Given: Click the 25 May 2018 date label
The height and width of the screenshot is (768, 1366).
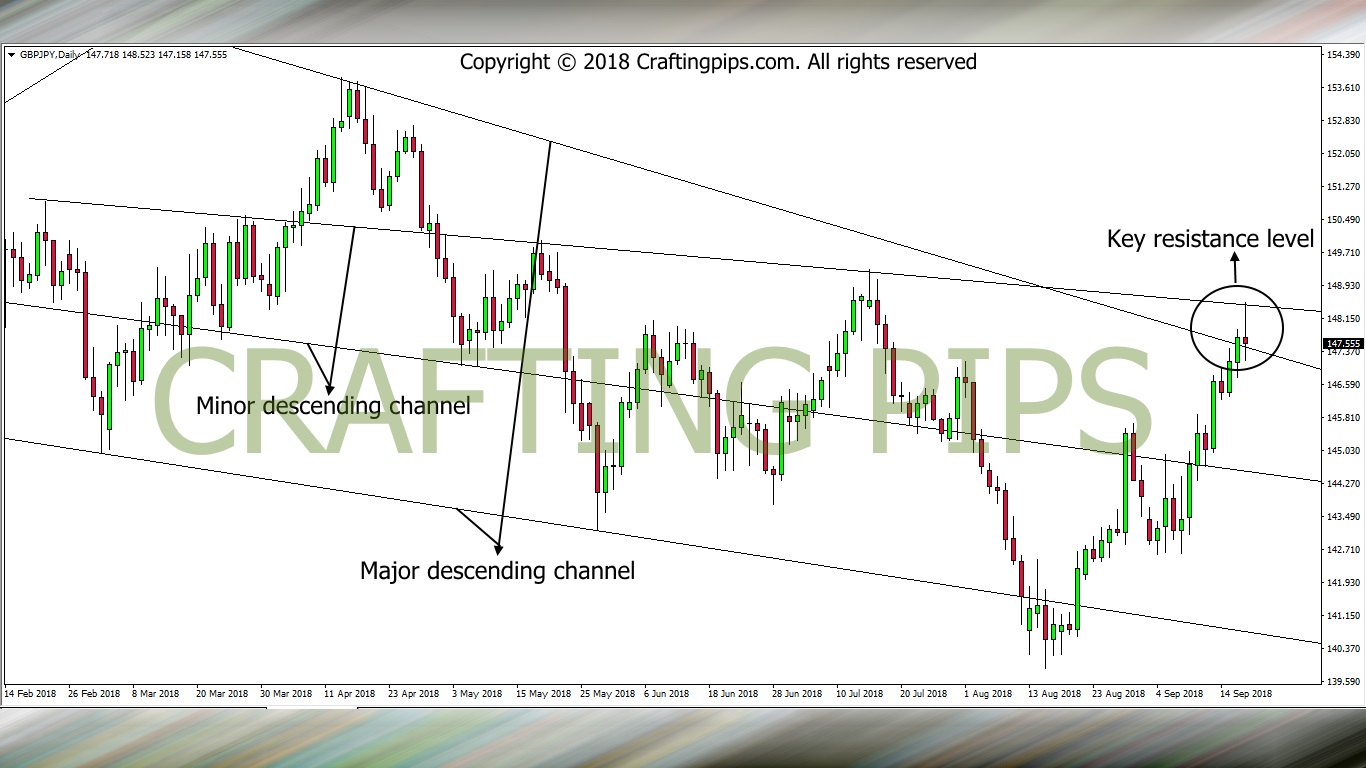Looking at the screenshot, I should pyautogui.click(x=607, y=693).
